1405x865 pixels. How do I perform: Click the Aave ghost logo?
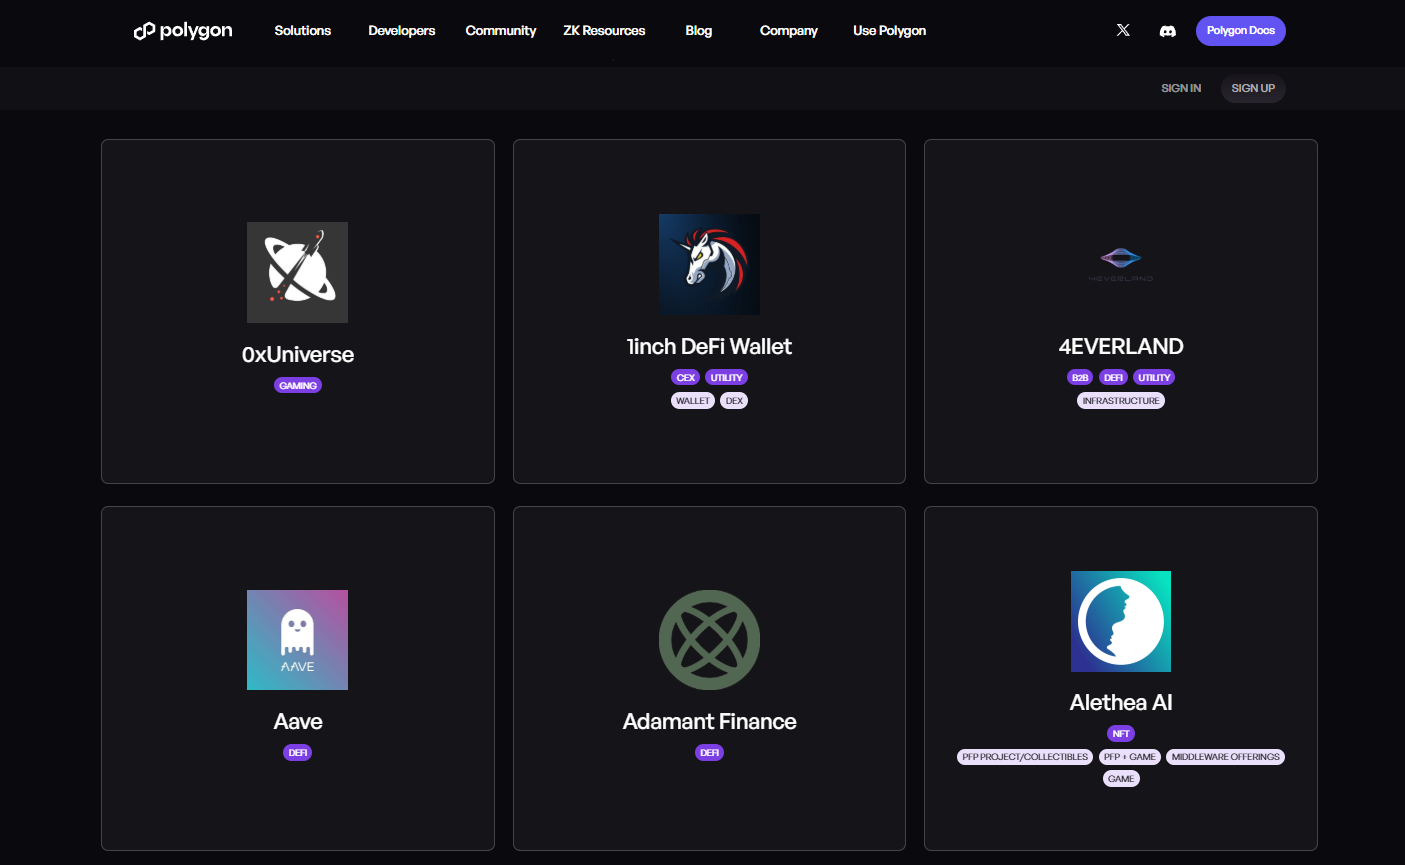297,640
